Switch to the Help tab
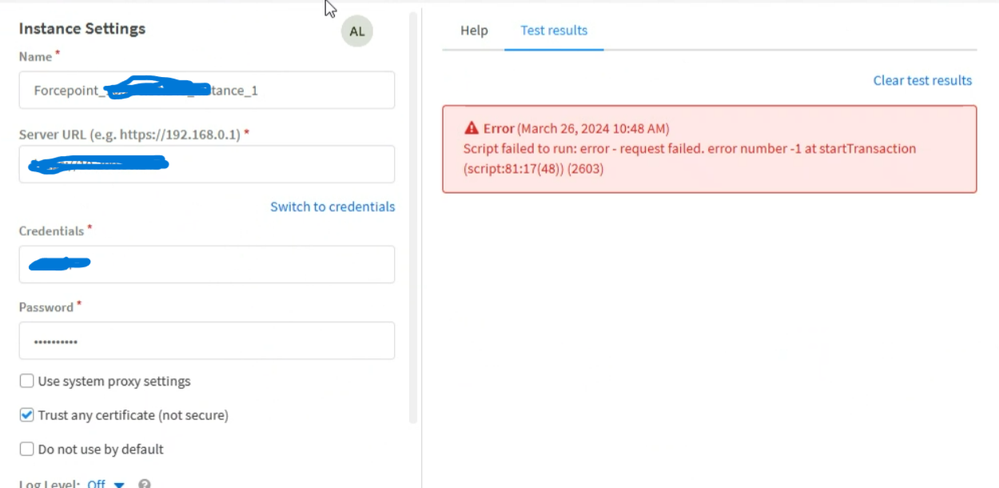 (474, 30)
